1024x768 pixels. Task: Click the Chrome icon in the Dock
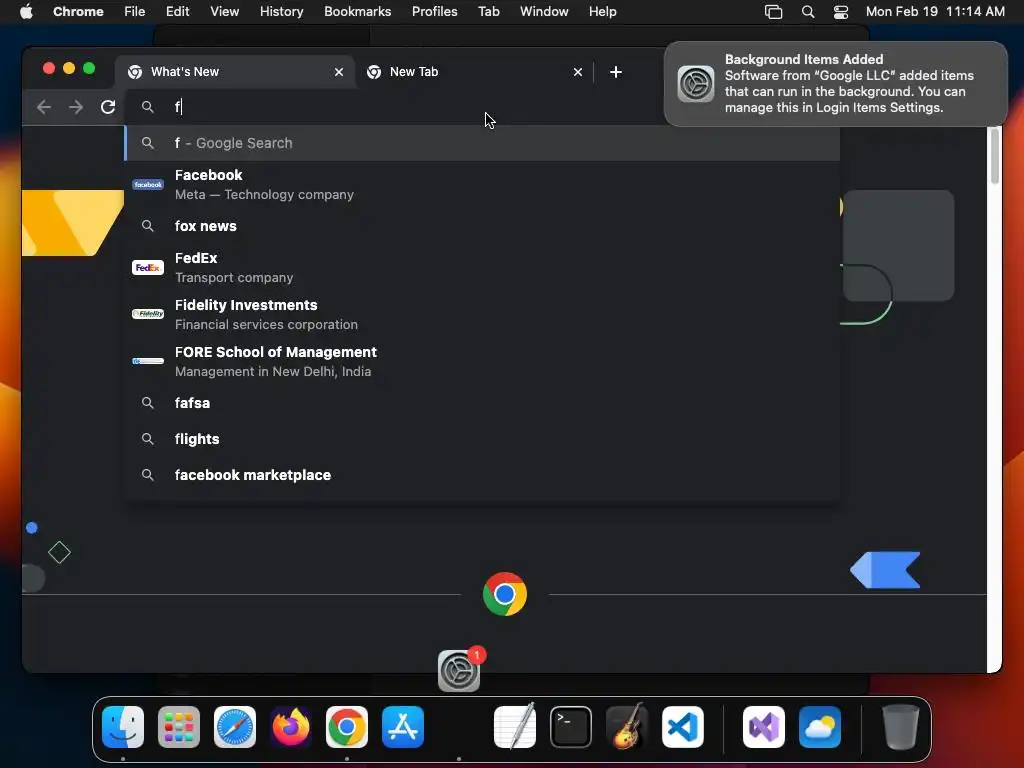[347, 727]
